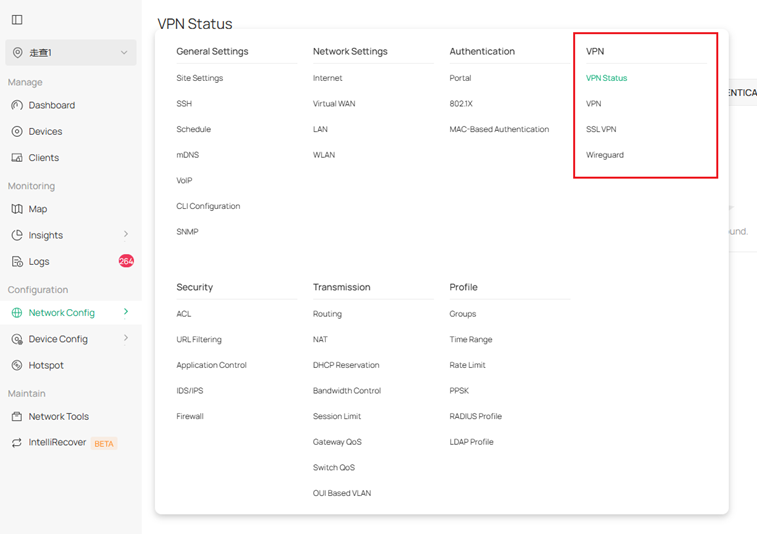
Task: Click the Clients icon in sidebar
Action: [17, 158]
